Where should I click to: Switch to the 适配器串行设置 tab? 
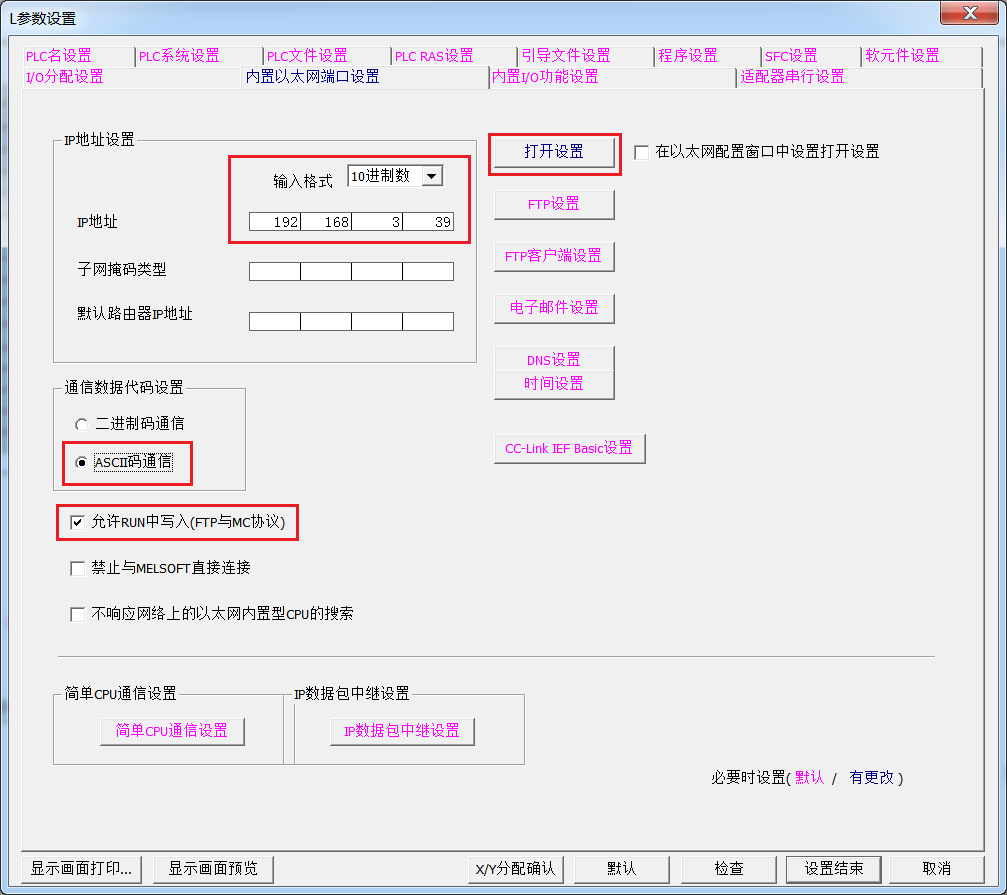[793, 77]
